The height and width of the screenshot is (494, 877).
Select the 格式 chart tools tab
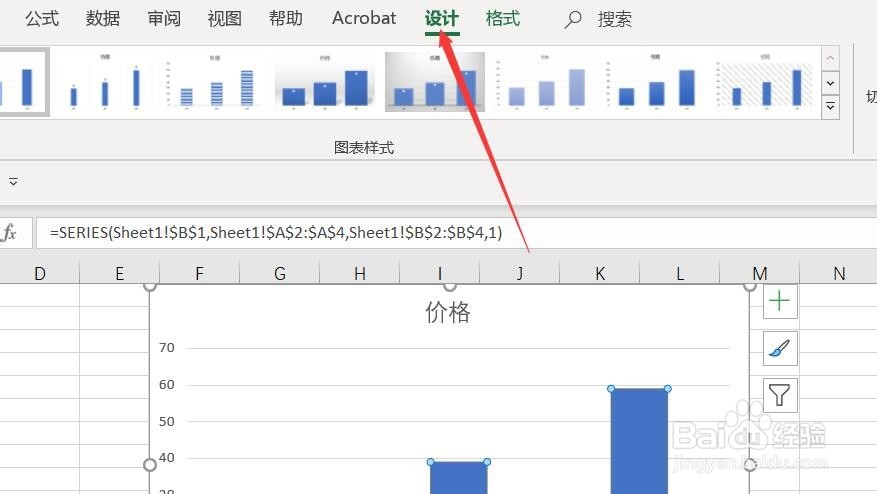click(503, 18)
